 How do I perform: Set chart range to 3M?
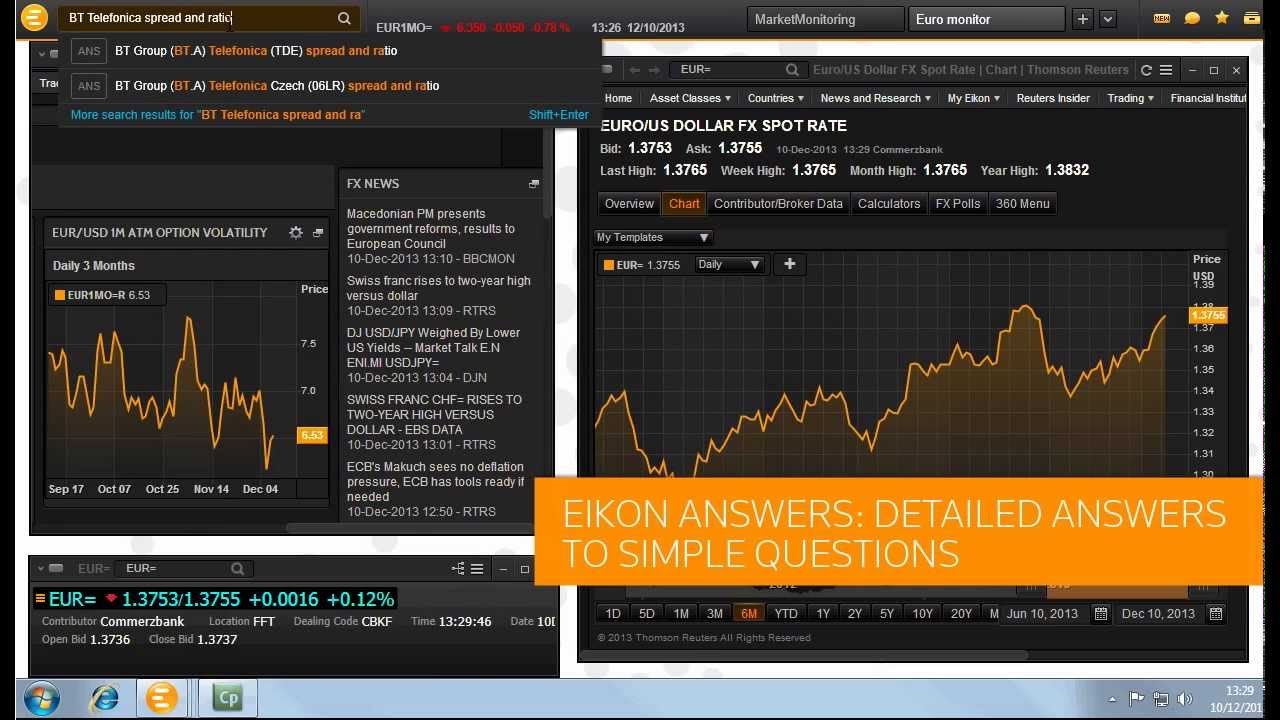coord(715,614)
